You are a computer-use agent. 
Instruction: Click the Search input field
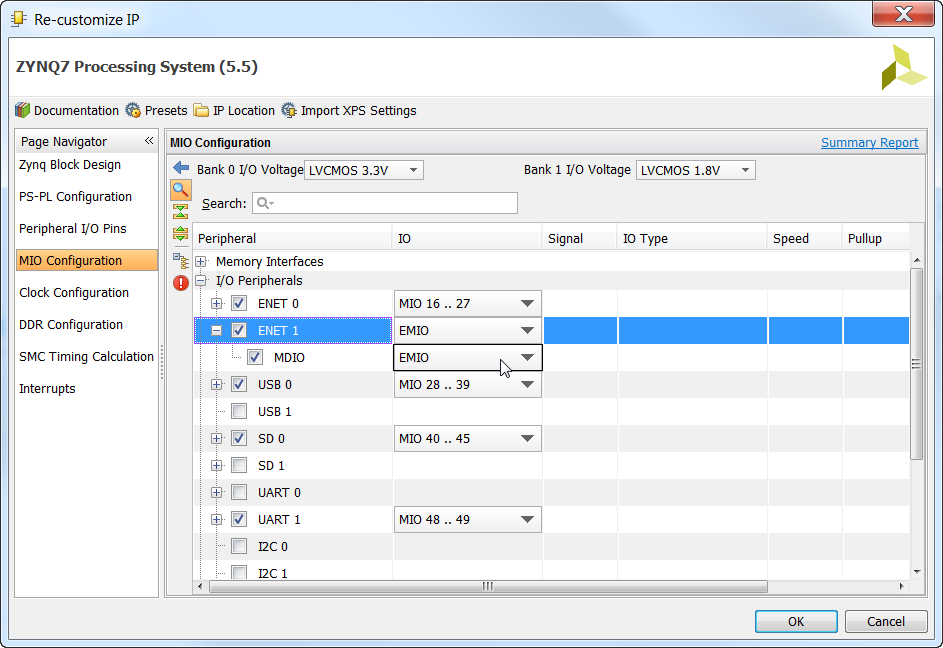click(385, 203)
